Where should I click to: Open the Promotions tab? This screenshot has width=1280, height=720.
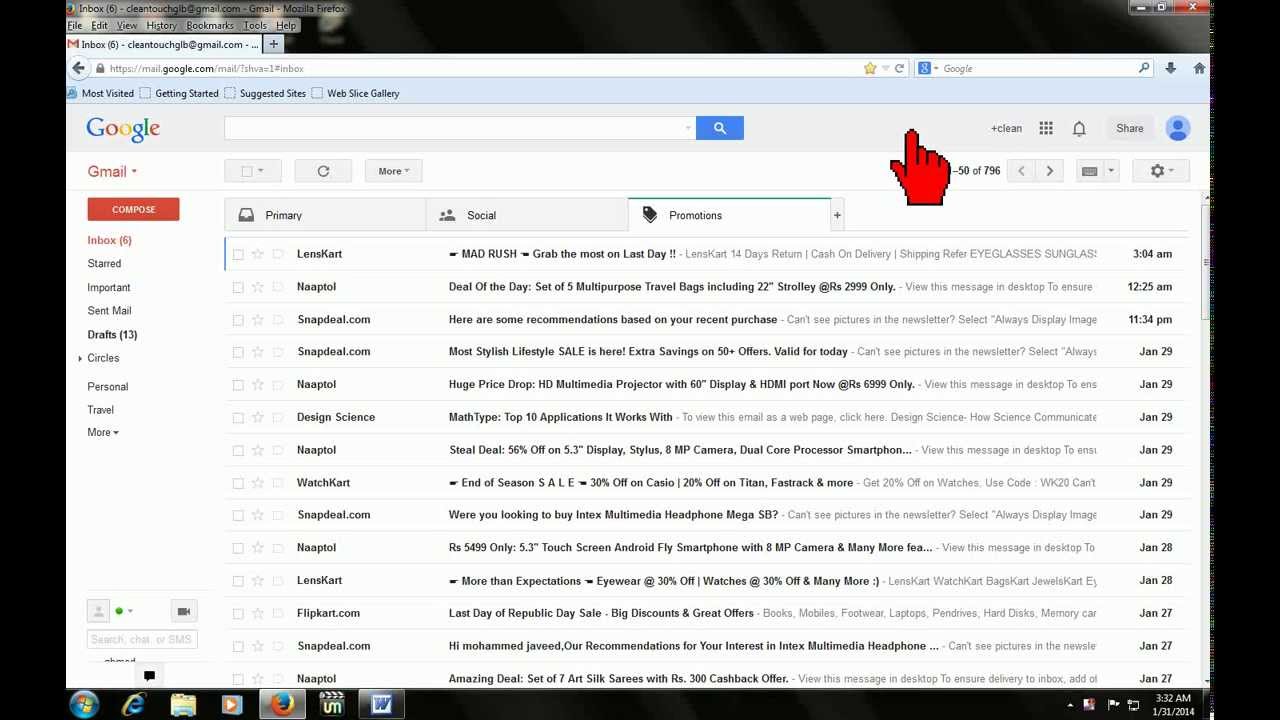pyautogui.click(x=729, y=215)
